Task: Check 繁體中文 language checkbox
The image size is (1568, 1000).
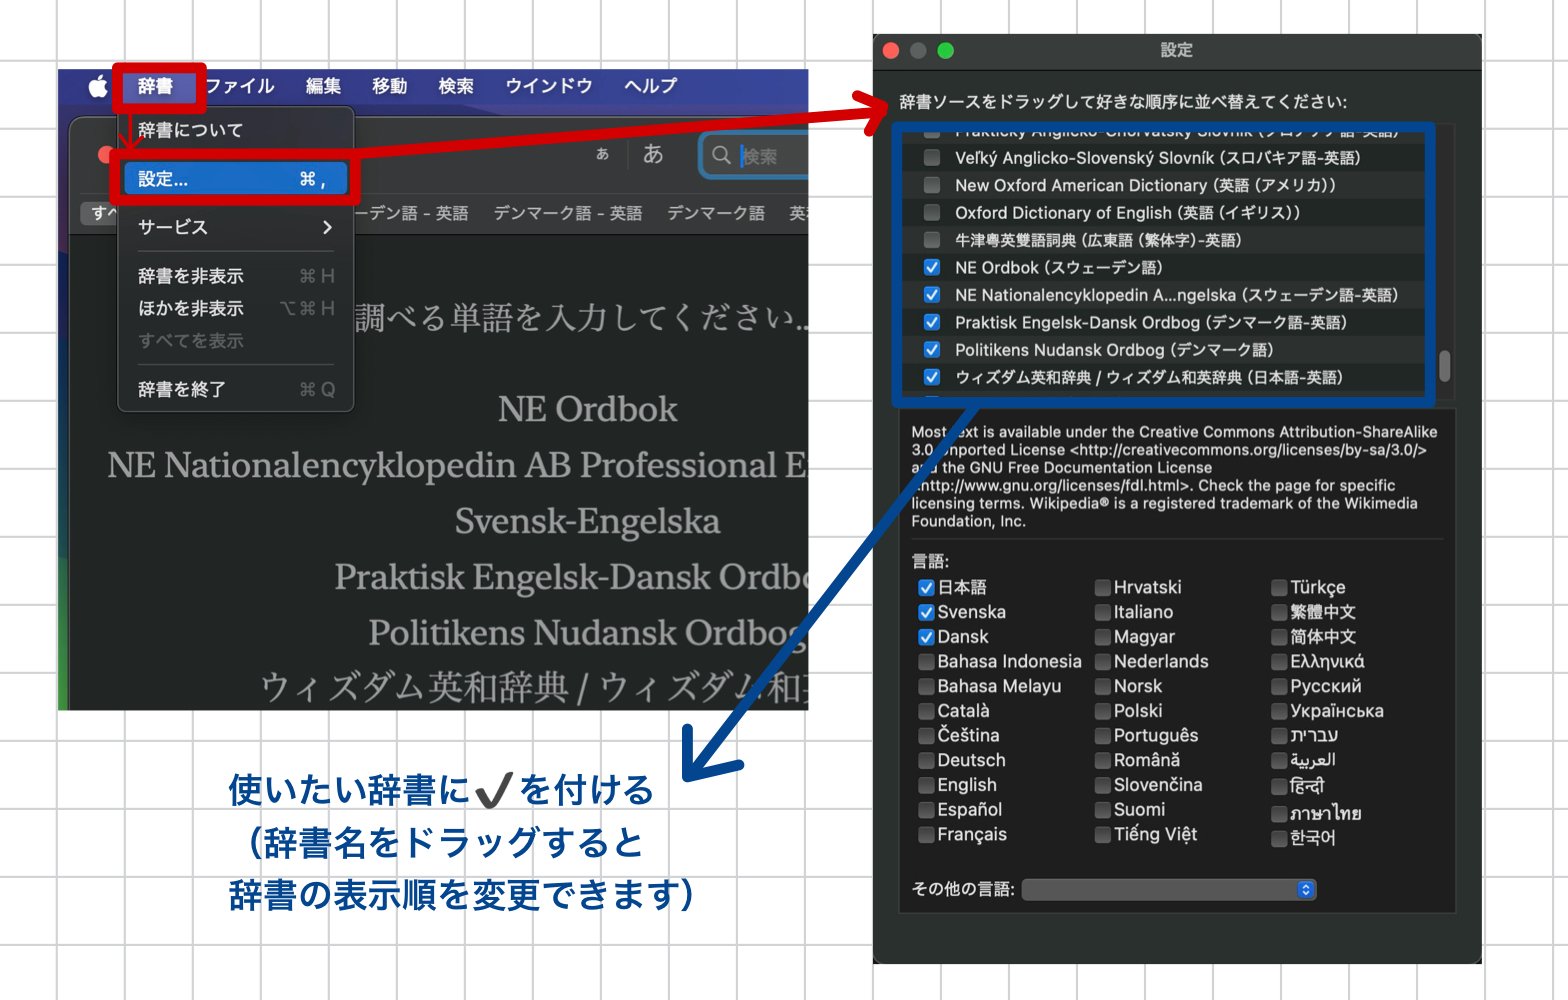Action: 1279,612
